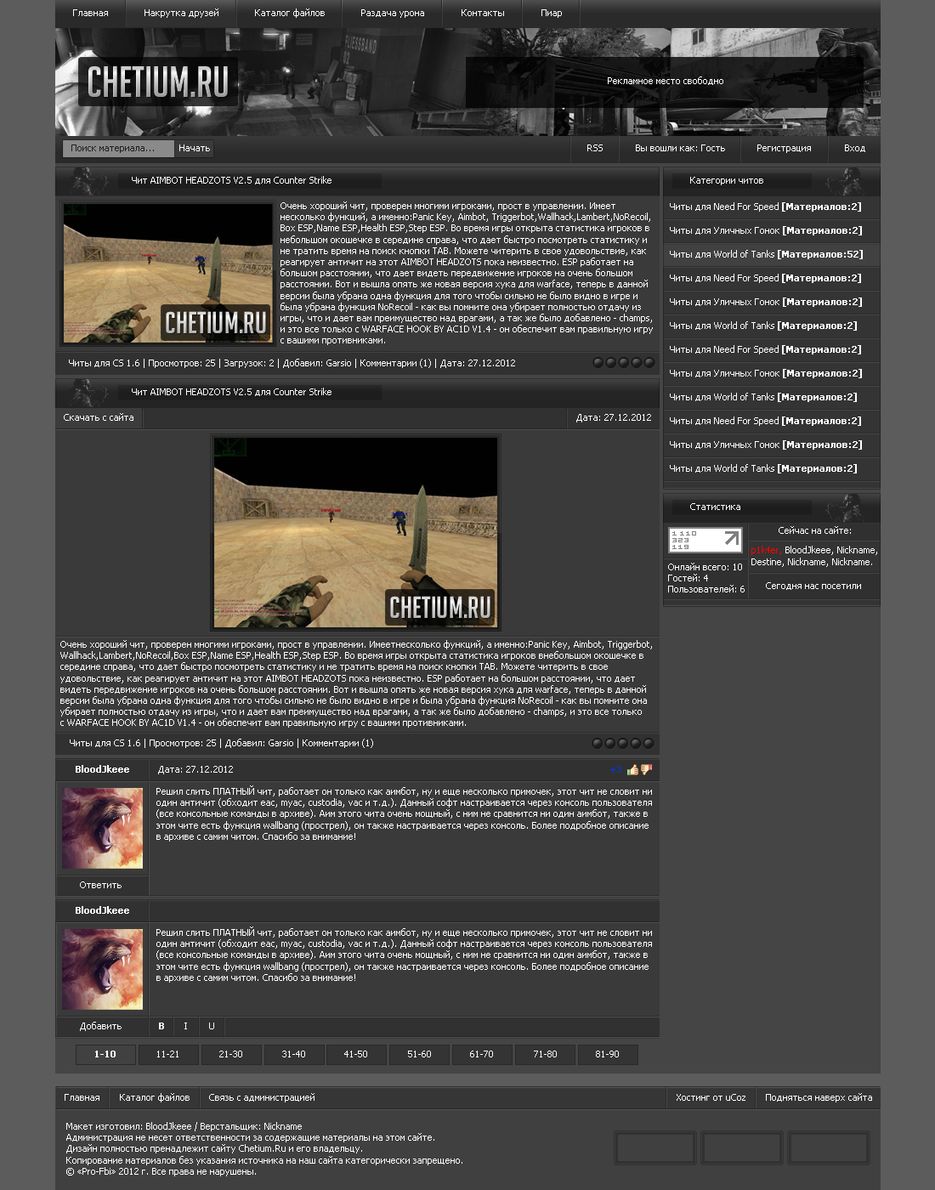Screen dimensions: 935x1190
Task: Click the Гостей: 4 statistic
Action: [x=688, y=578]
